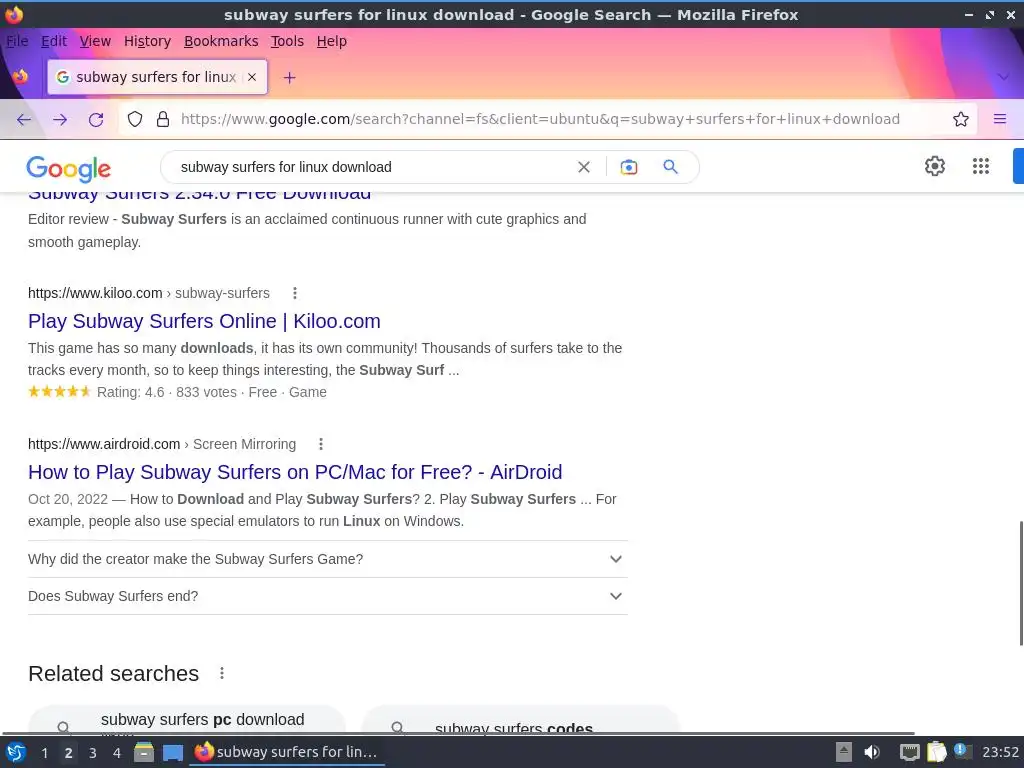Viewport: 1024px width, 768px height.
Task: Click the URL address bar
Action: click(540, 119)
